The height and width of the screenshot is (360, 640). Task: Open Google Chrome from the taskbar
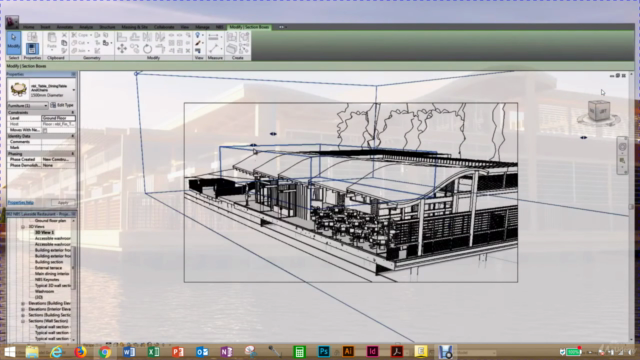point(104,351)
